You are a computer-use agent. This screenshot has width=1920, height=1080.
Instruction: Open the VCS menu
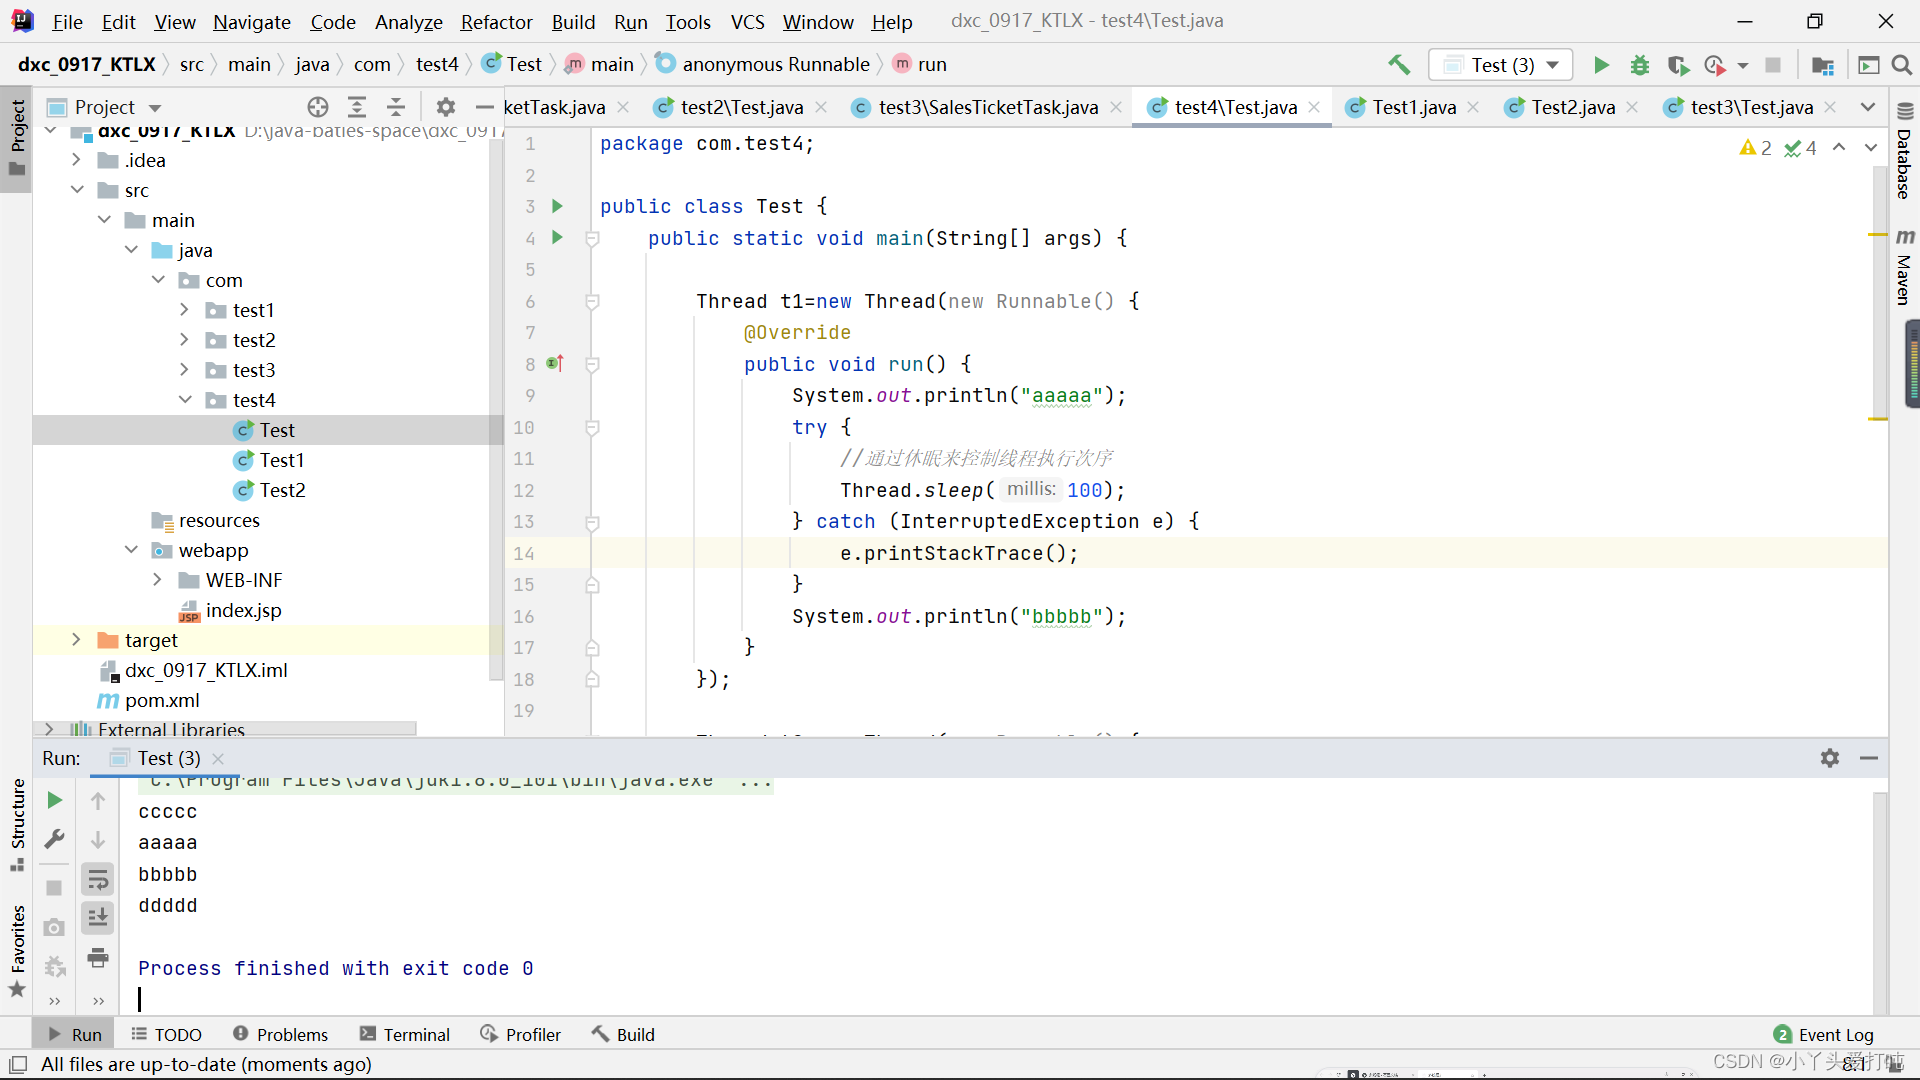point(747,22)
